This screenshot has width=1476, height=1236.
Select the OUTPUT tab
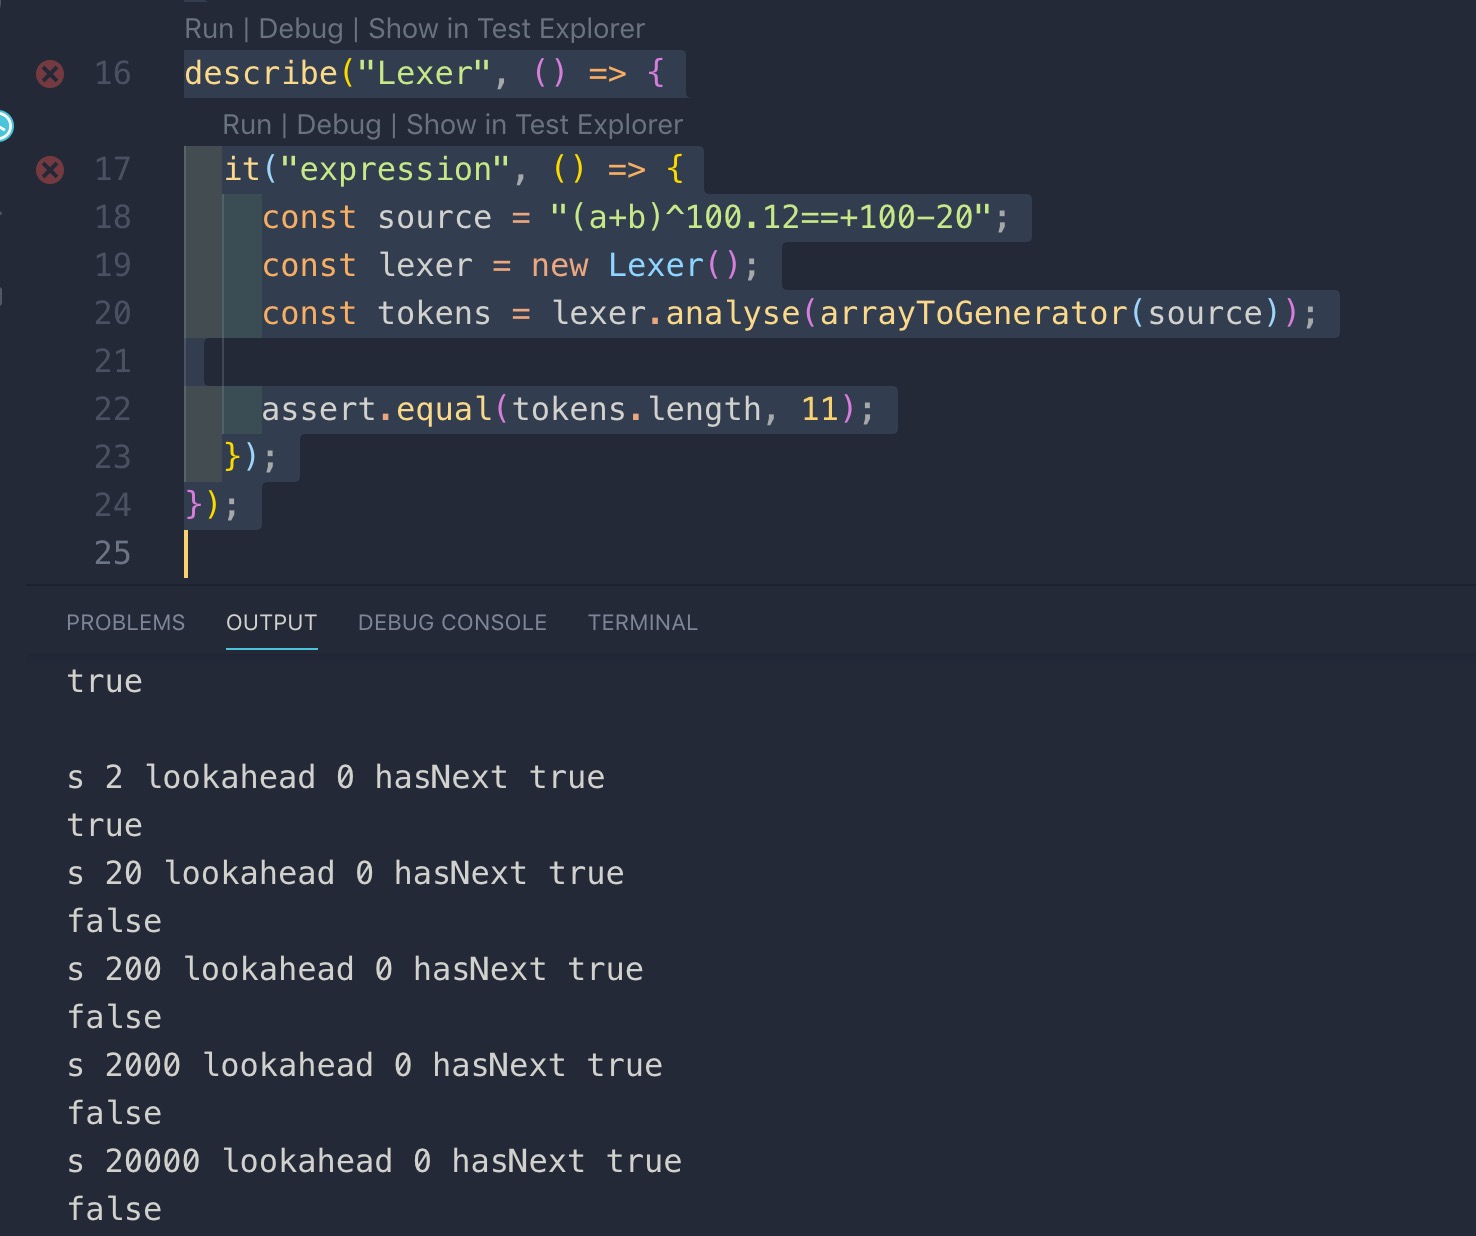tap(272, 623)
